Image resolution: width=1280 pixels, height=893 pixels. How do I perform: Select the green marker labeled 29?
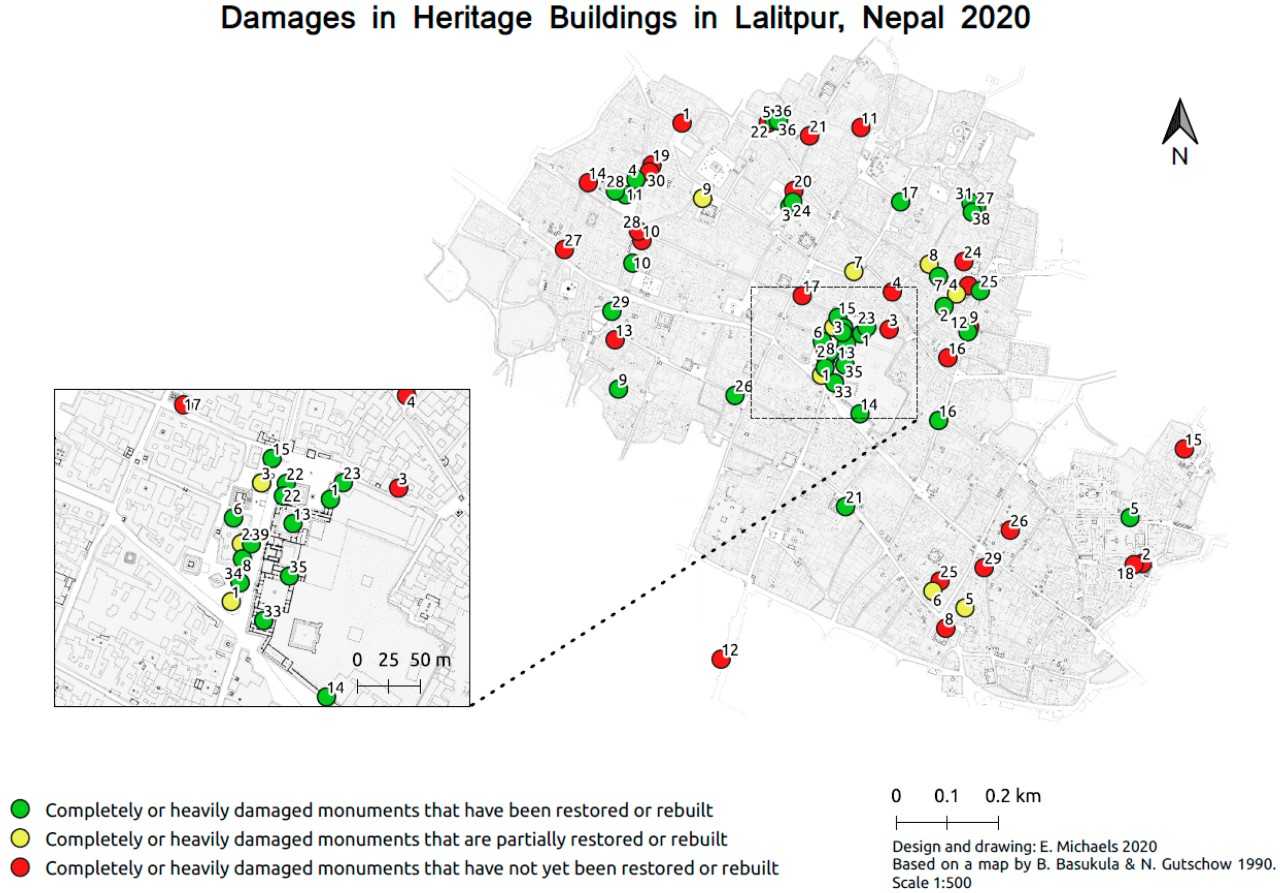point(612,312)
